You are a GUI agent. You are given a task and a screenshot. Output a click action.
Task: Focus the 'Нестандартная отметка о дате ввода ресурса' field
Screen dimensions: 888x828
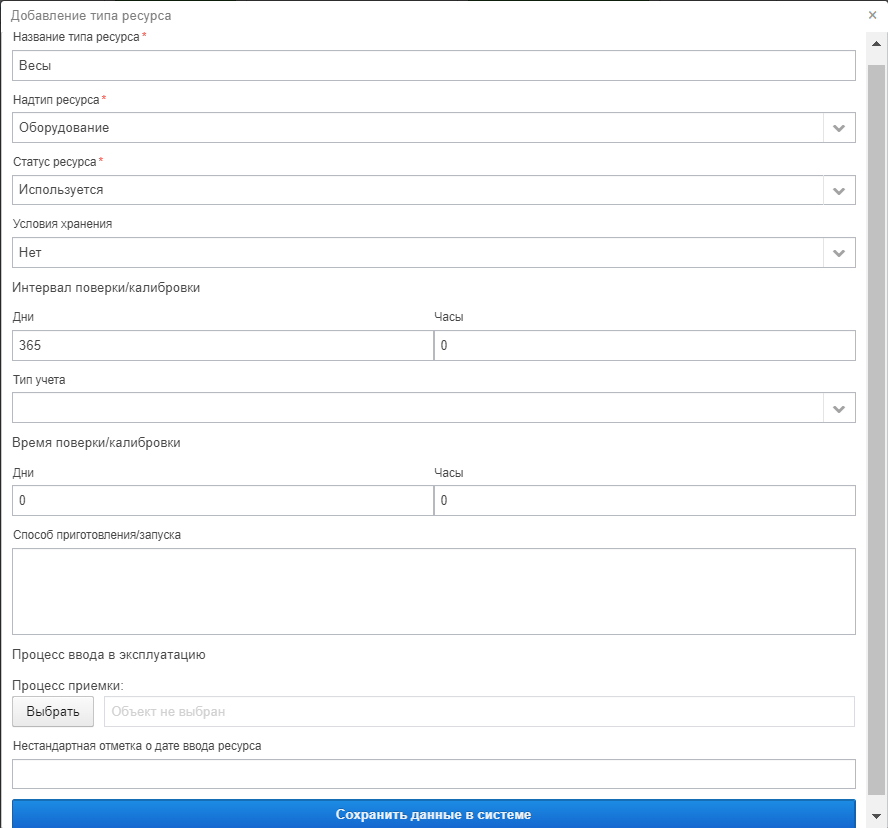pyautogui.click(x=434, y=774)
